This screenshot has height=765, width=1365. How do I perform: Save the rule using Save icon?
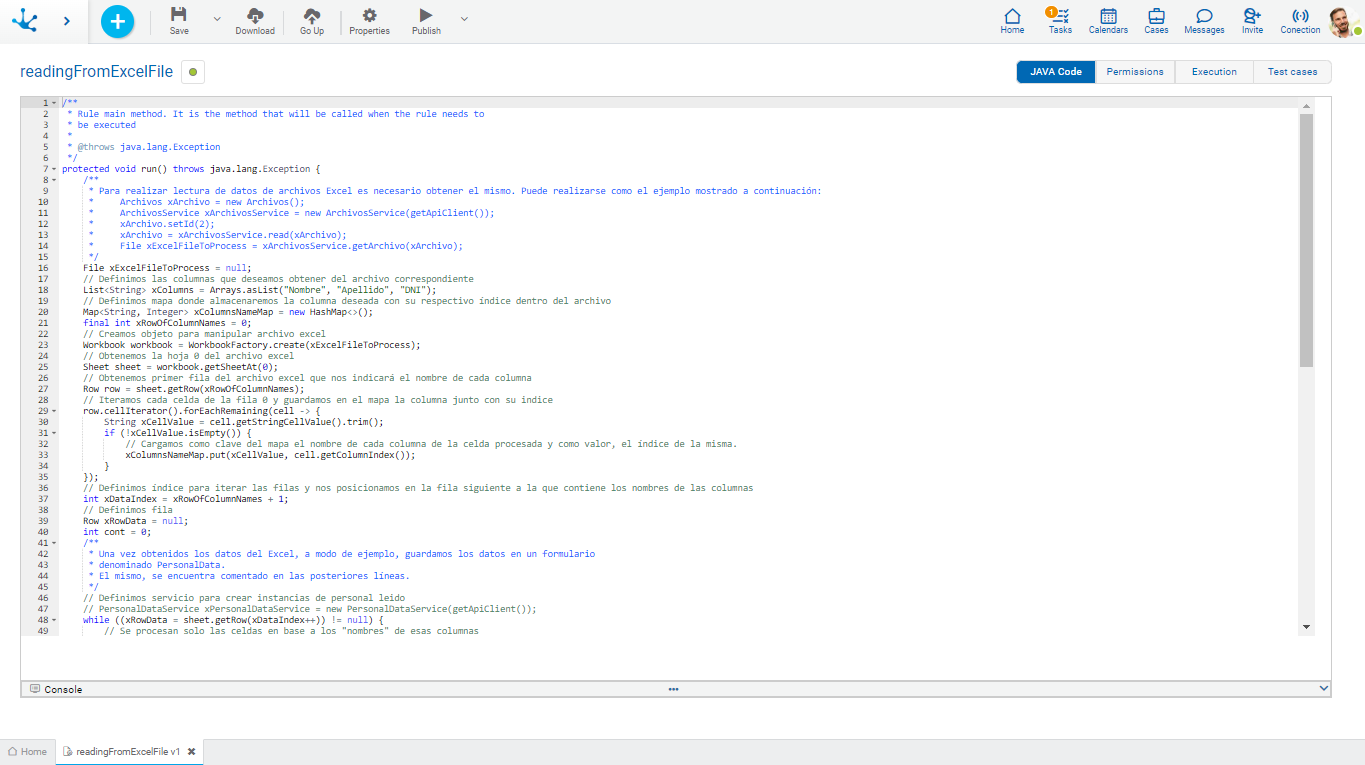pos(179,20)
